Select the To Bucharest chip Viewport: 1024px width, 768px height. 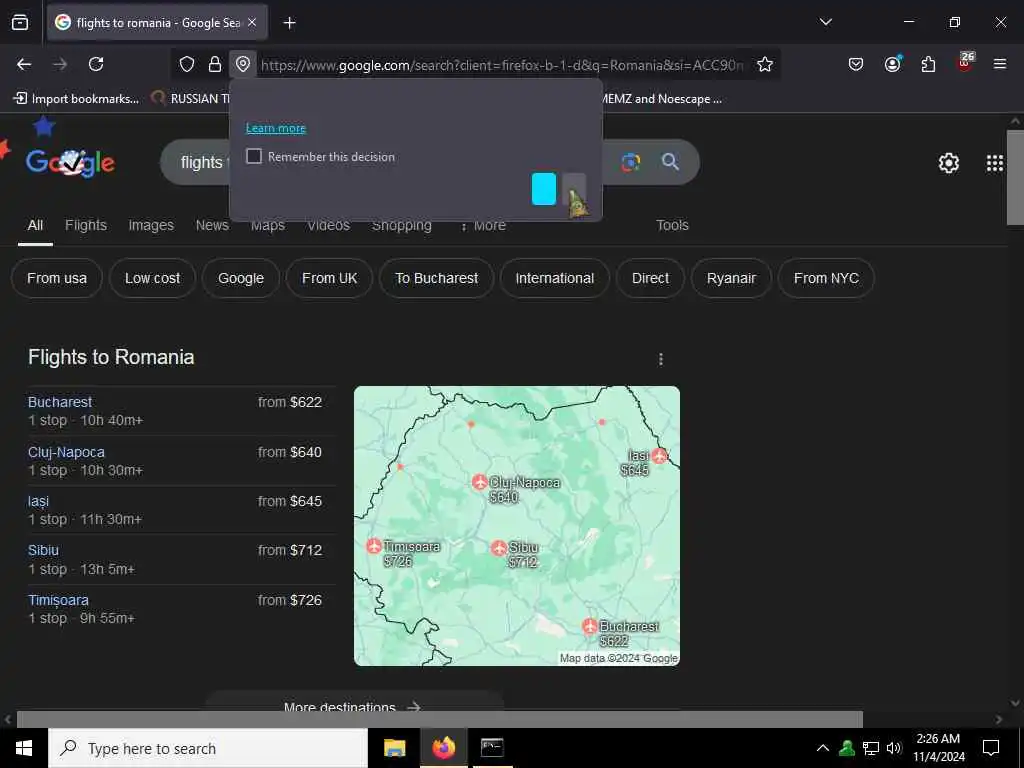tap(436, 278)
